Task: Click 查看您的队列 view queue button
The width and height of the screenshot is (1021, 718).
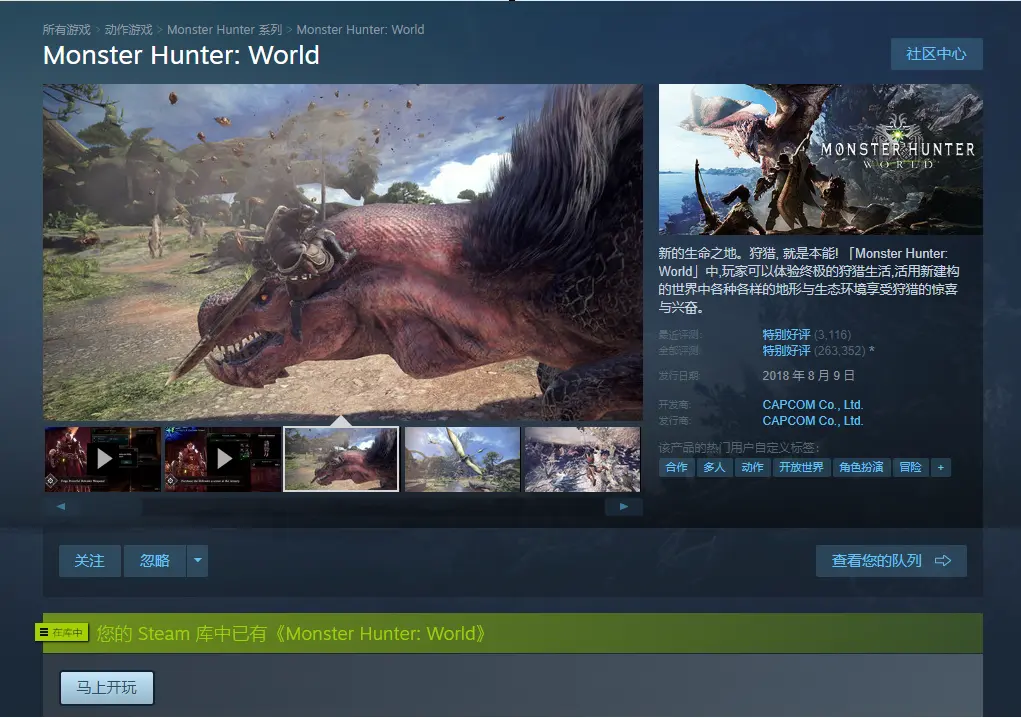Action: tap(891, 561)
